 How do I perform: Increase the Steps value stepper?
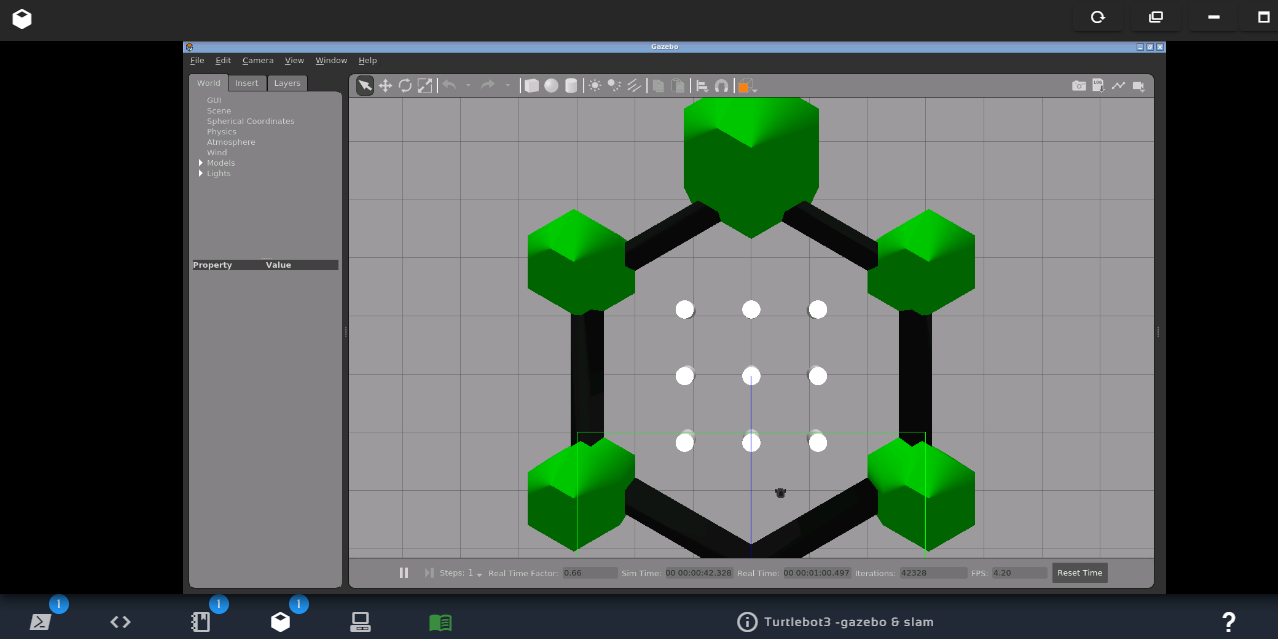click(478, 573)
